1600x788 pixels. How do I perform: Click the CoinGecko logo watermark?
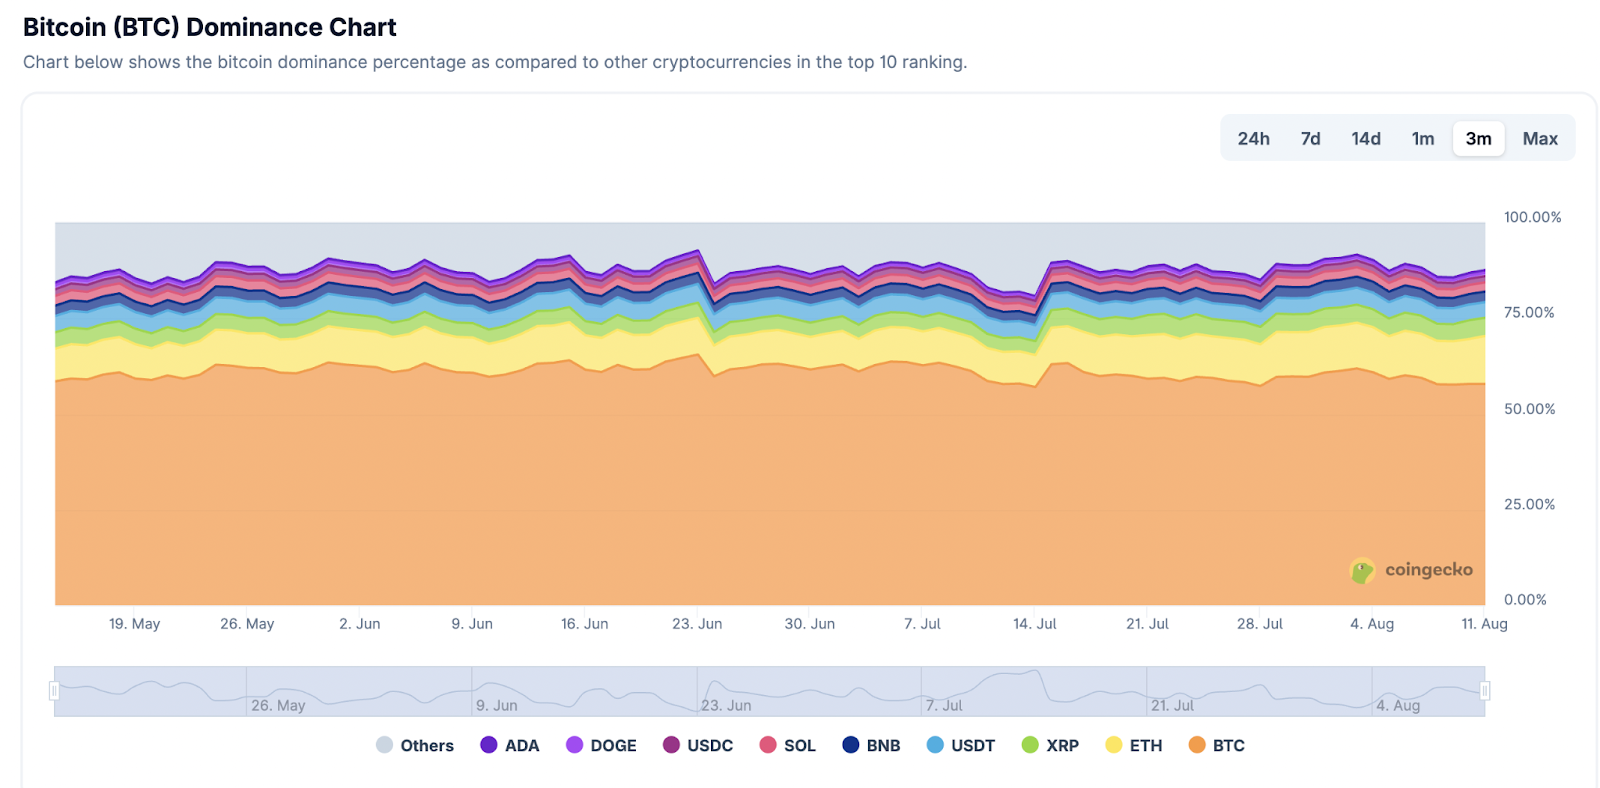[1411, 570]
